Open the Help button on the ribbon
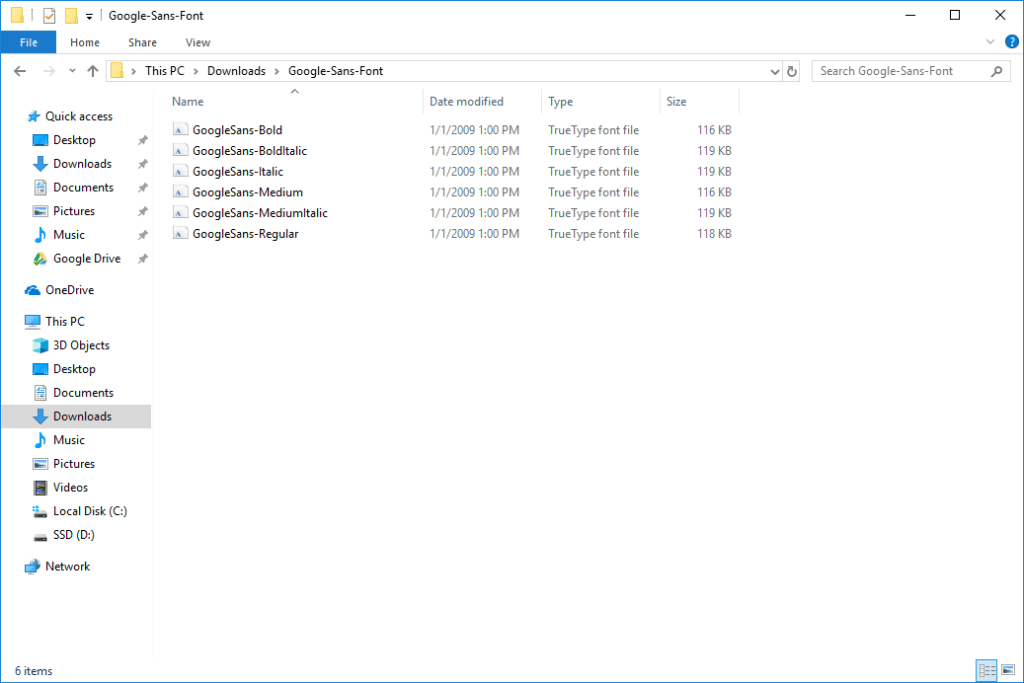The height and width of the screenshot is (683, 1024). coord(1010,41)
